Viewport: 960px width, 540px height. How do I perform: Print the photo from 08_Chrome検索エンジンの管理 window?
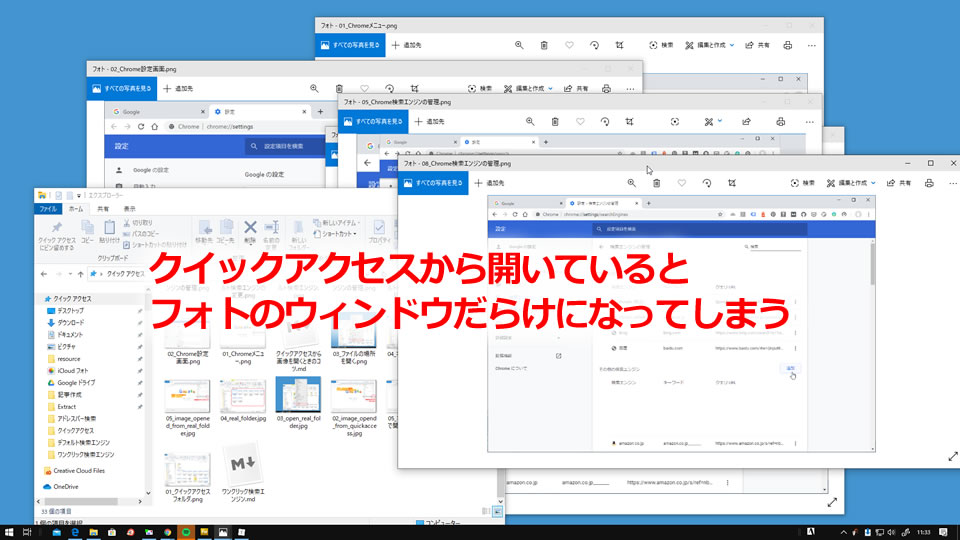point(929,182)
